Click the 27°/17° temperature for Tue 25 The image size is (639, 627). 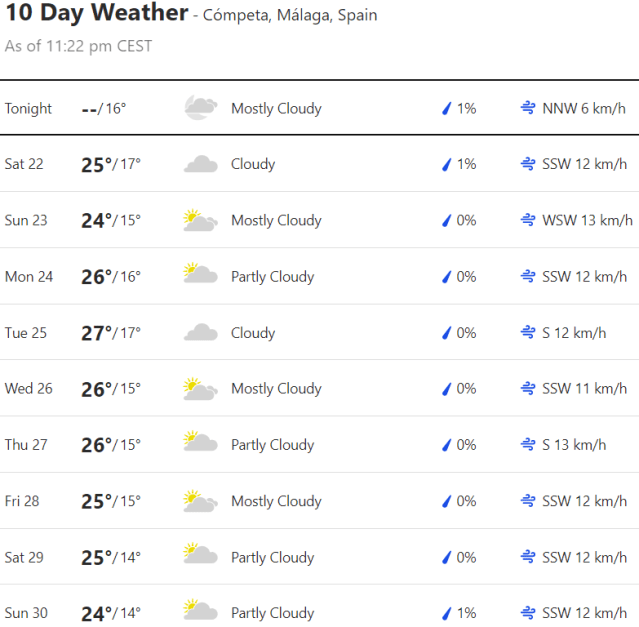(111, 333)
